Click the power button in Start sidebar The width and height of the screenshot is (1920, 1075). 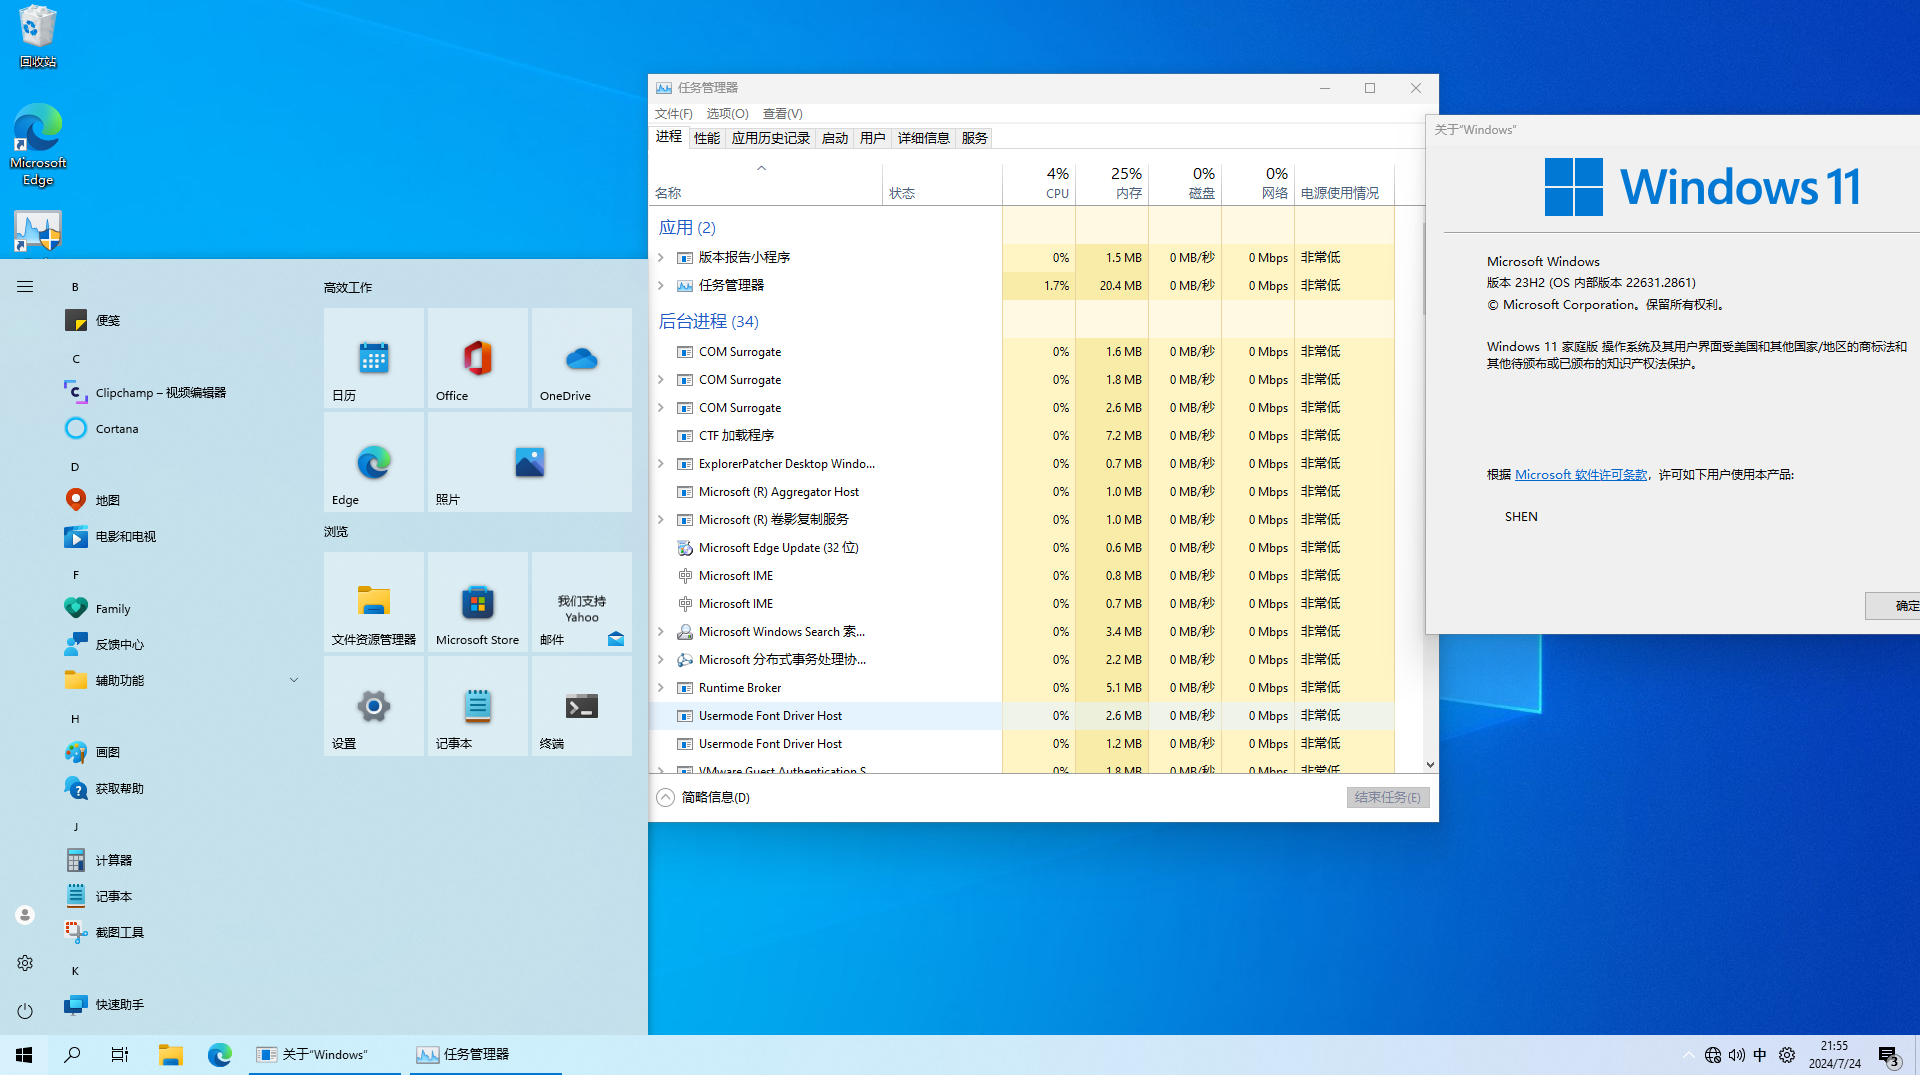click(25, 1011)
